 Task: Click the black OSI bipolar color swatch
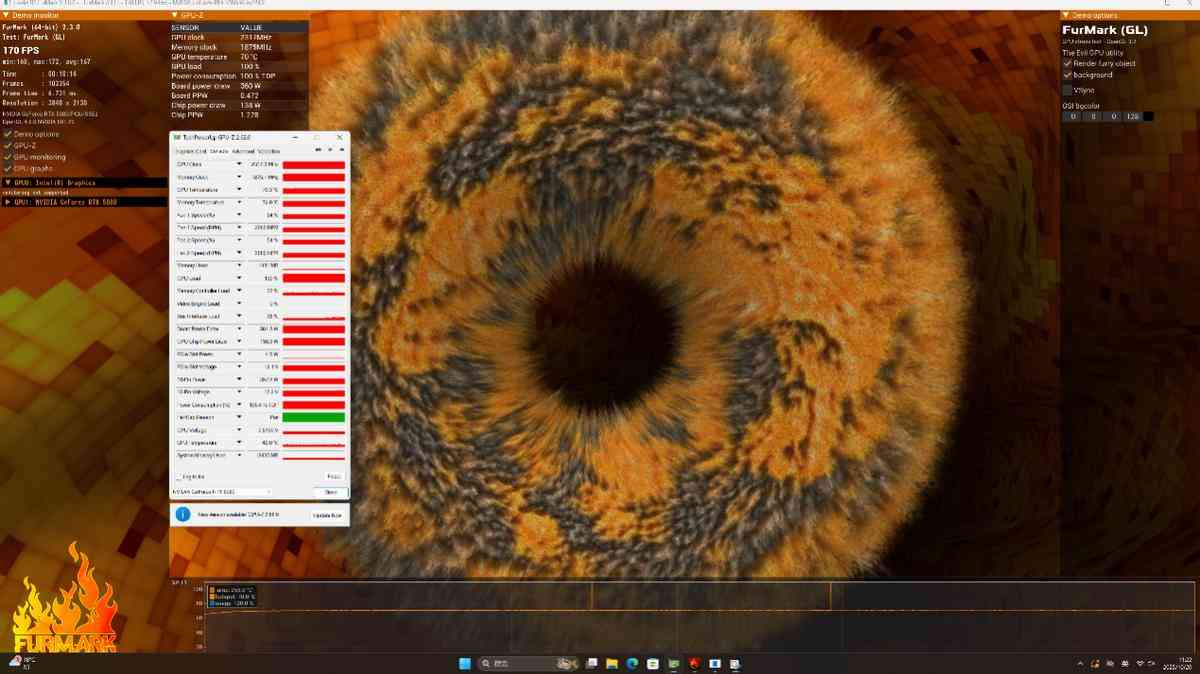1148,116
